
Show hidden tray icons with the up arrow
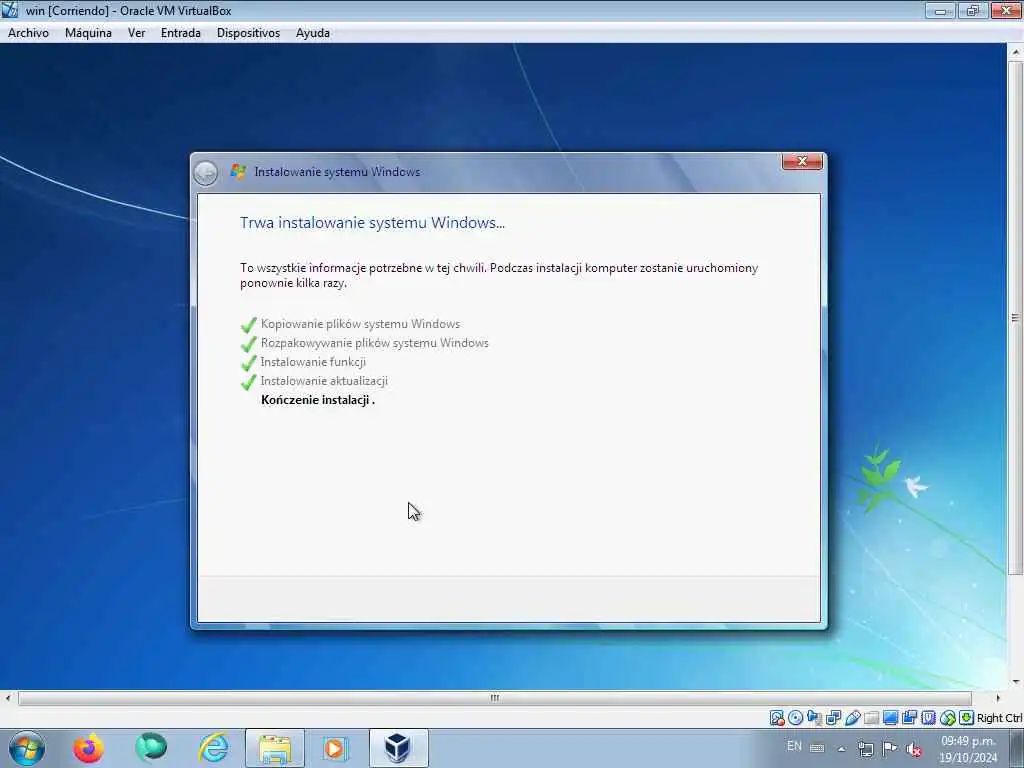(841, 749)
